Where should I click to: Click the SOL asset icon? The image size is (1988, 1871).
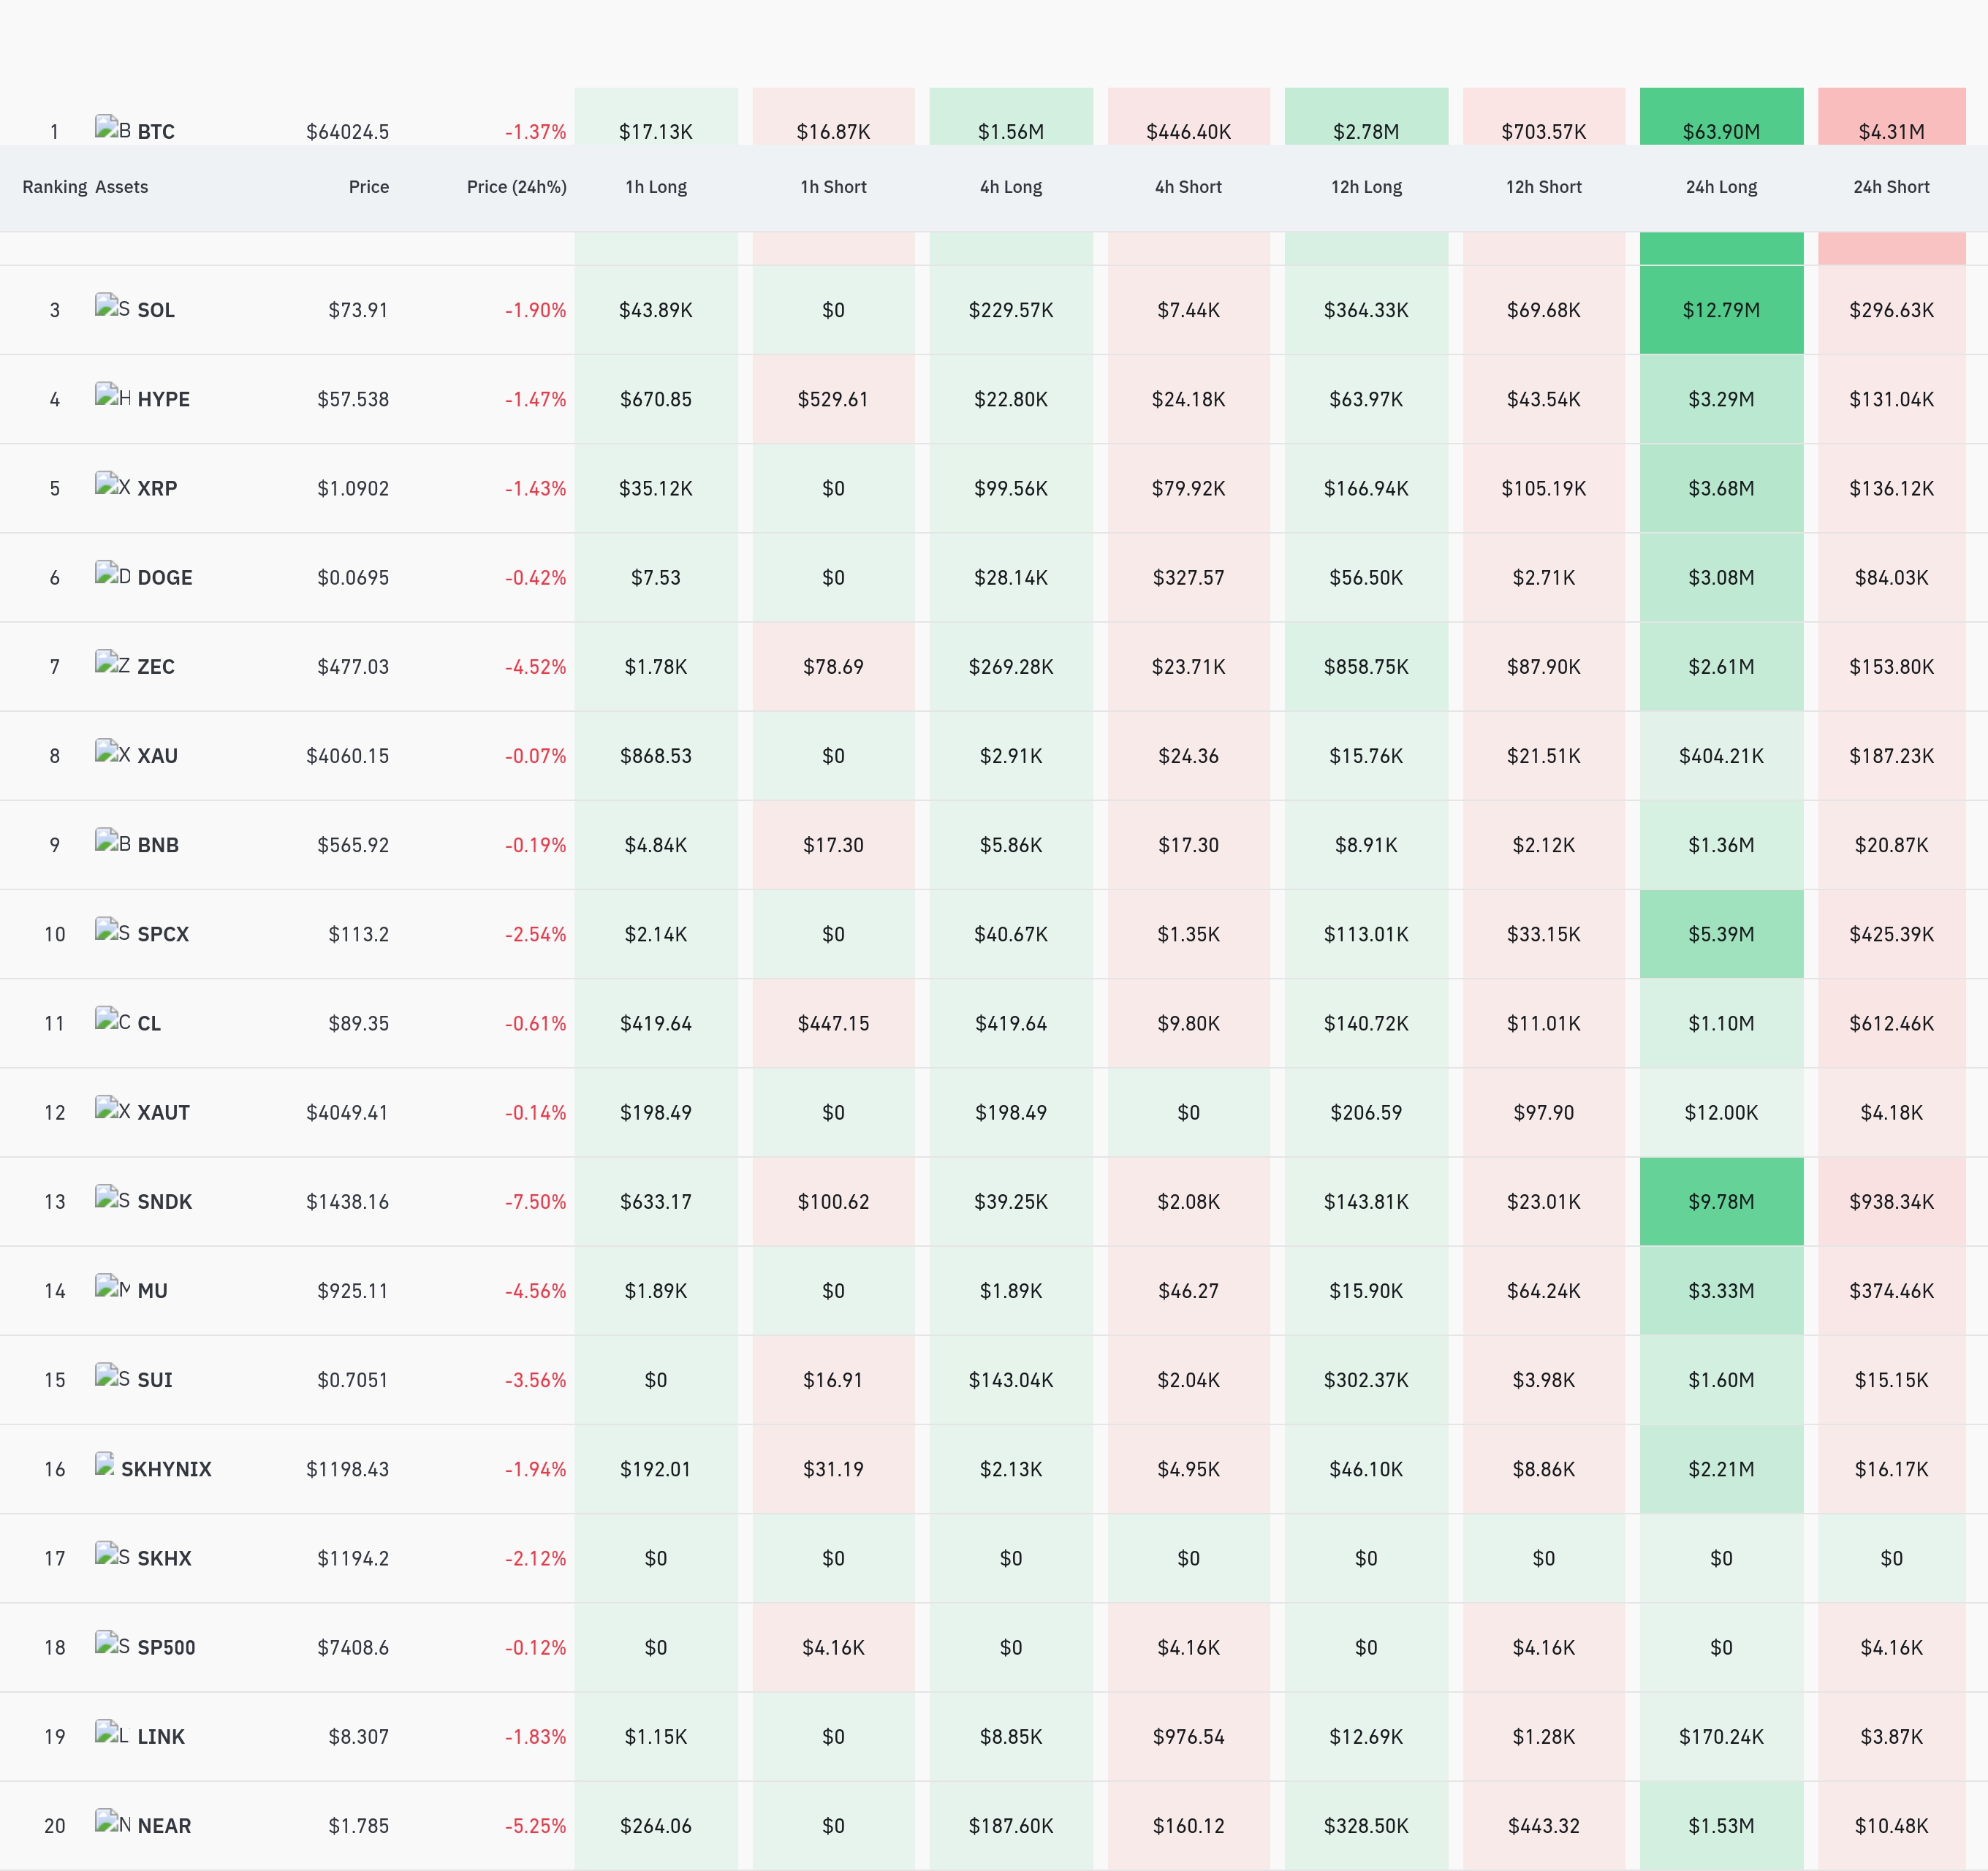[x=112, y=306]
